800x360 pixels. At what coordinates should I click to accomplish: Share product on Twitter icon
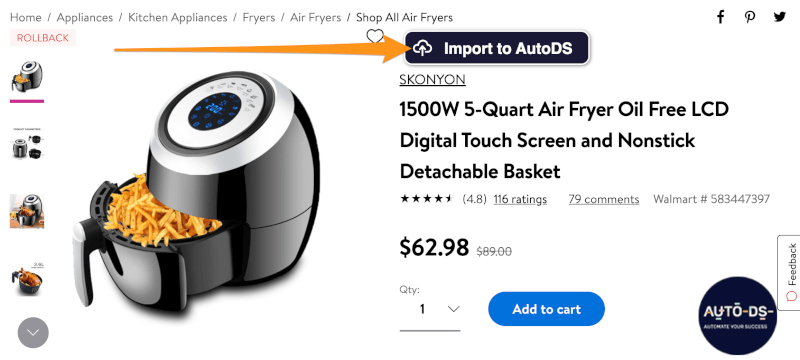(780, 17)
